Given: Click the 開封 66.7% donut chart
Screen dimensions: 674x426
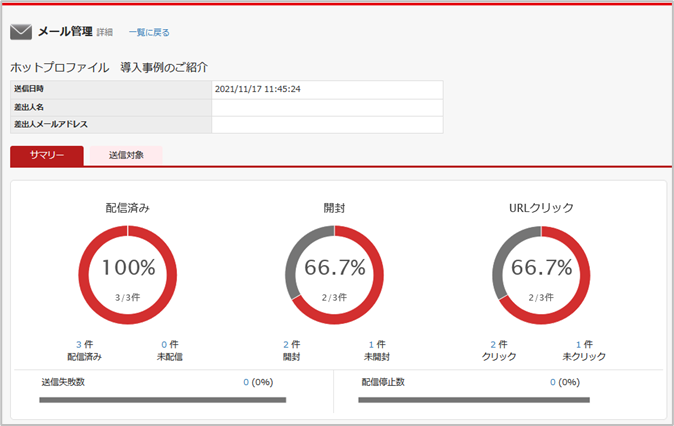Looking at the screenshot, I should tap(334, 274).
